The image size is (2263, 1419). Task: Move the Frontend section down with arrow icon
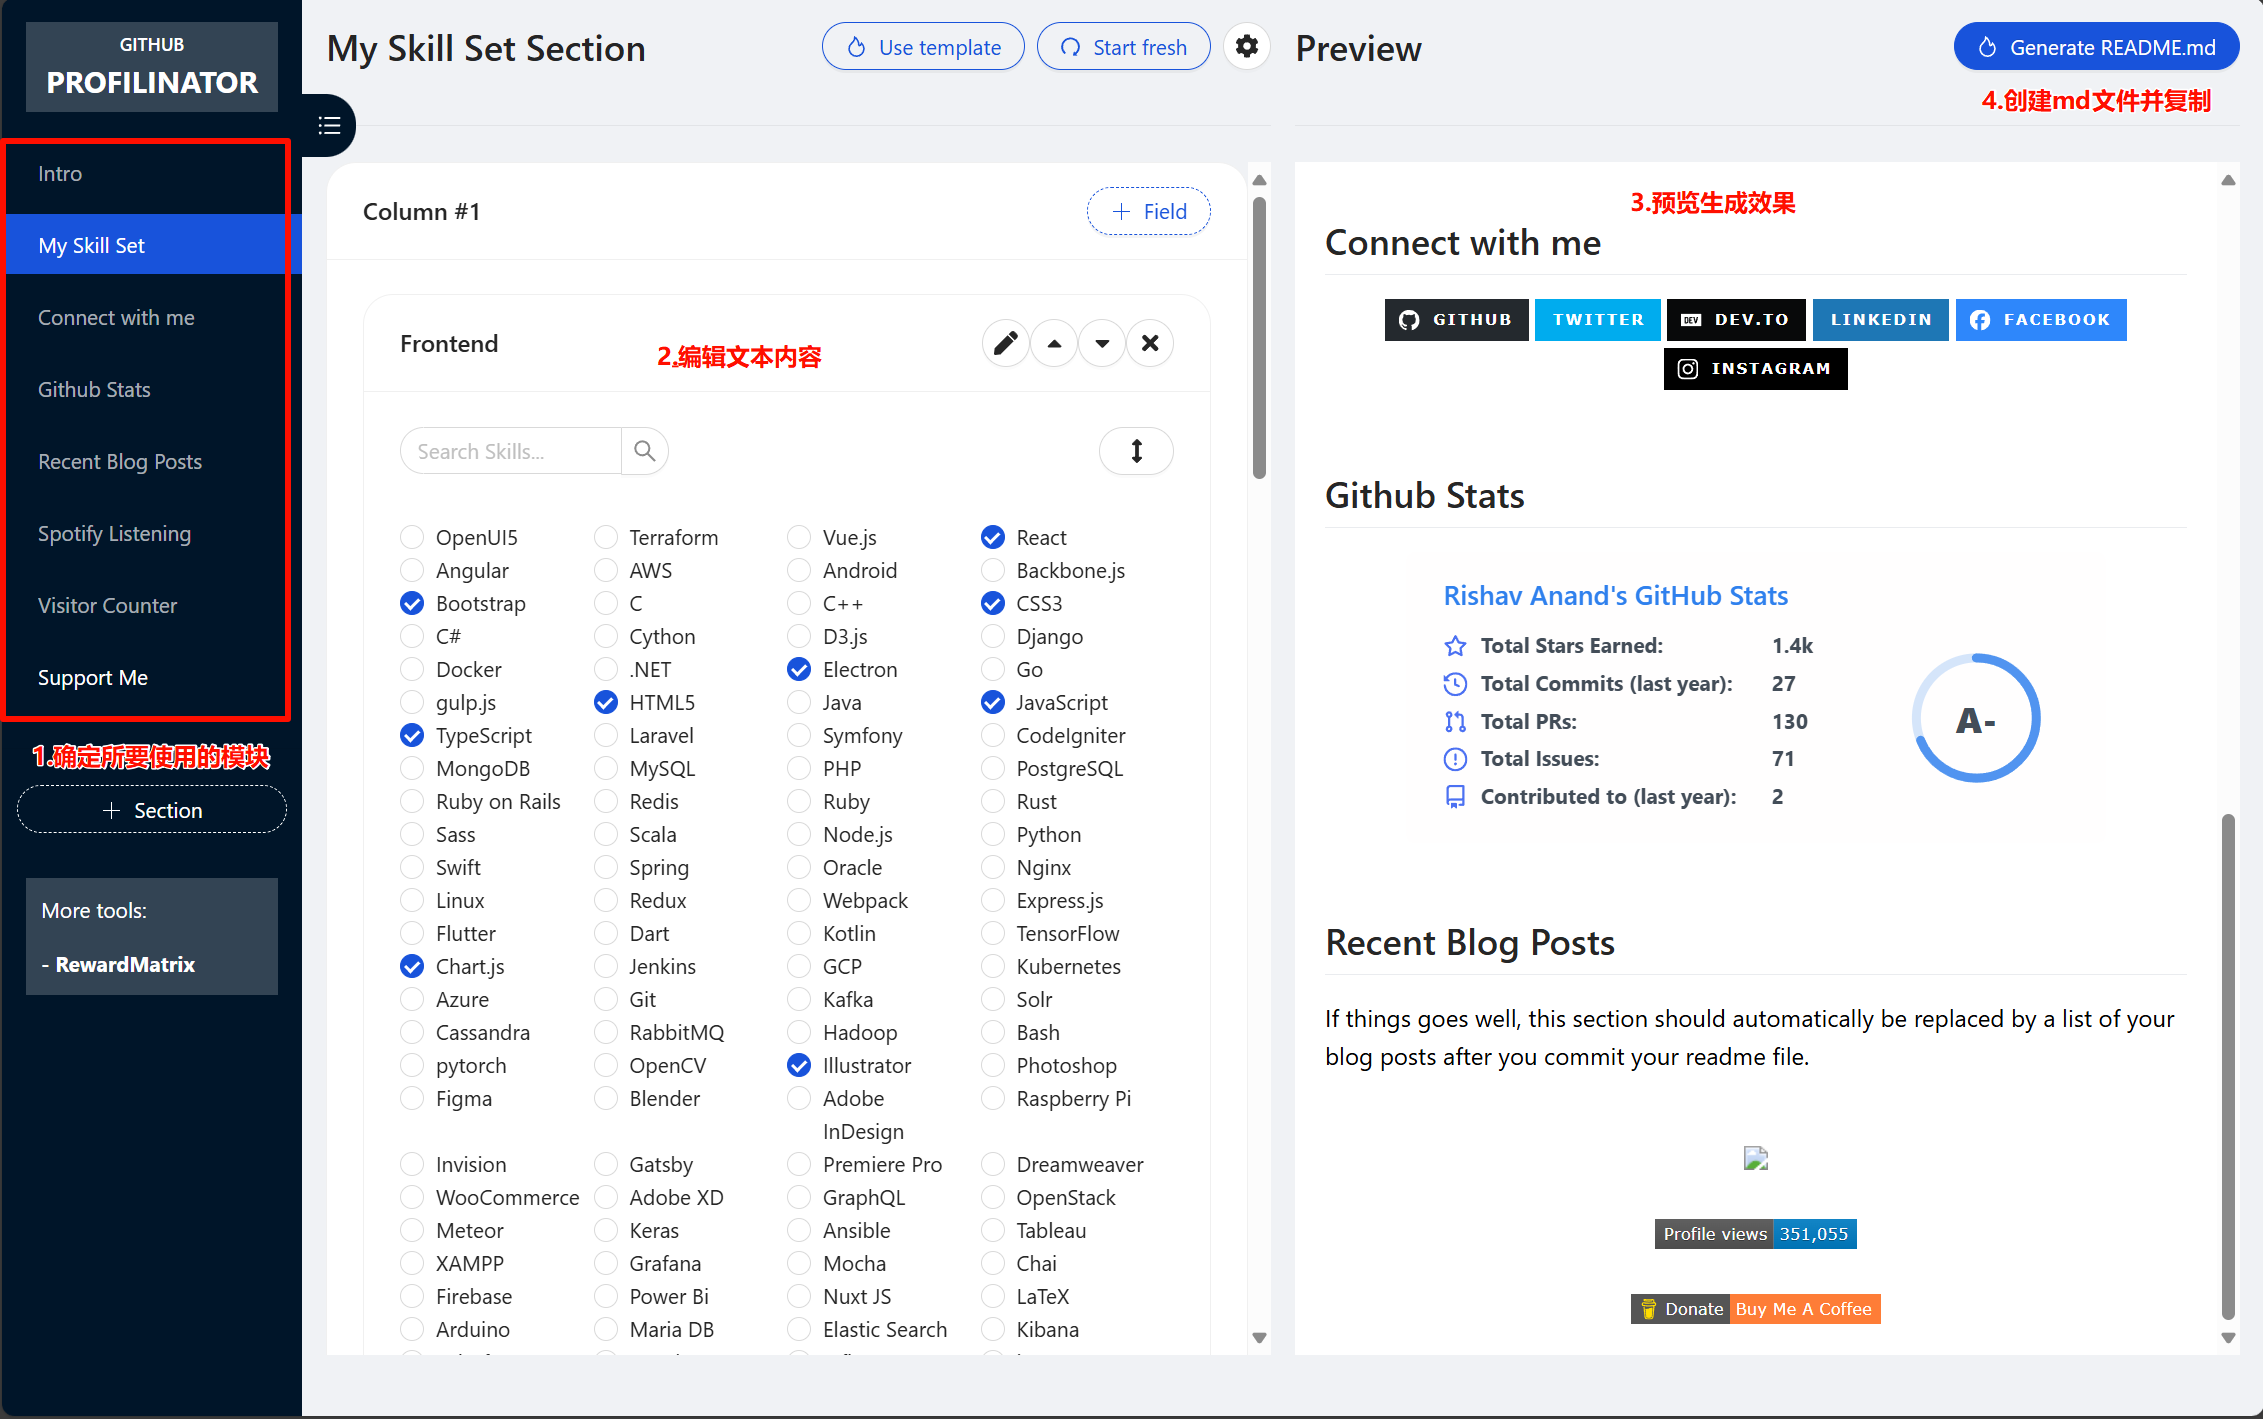point(1101,343)
